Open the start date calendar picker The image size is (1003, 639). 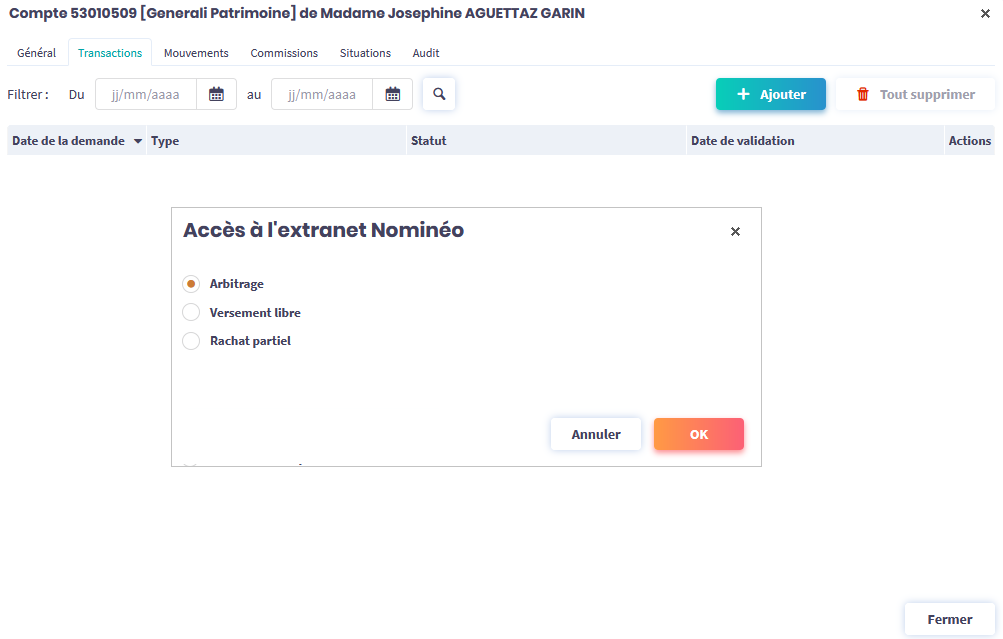(216, 94)
